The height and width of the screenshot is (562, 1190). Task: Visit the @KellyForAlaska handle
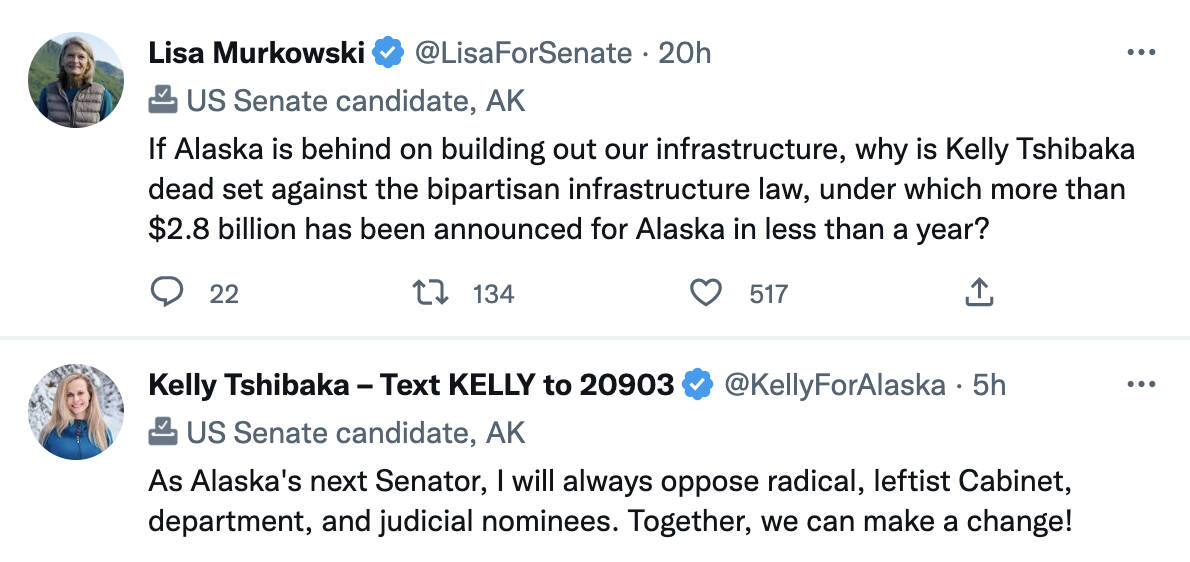click(x=834, y=385)
